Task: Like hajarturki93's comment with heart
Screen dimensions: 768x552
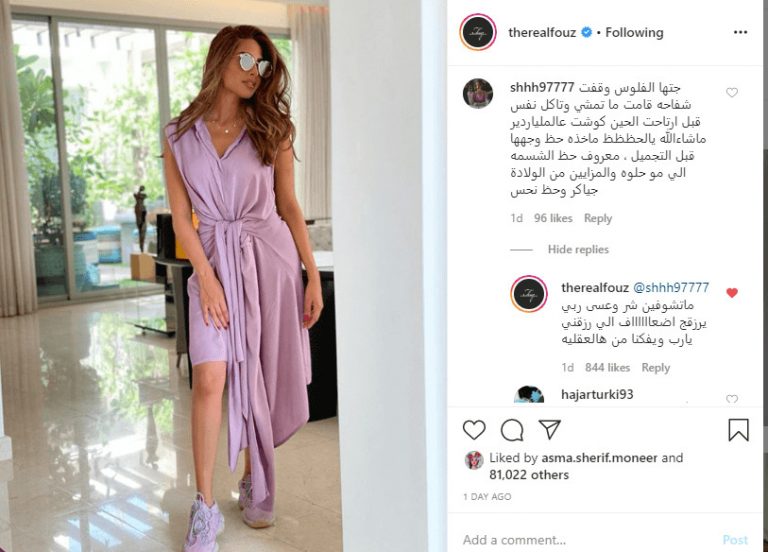Action: coord(732,399)
